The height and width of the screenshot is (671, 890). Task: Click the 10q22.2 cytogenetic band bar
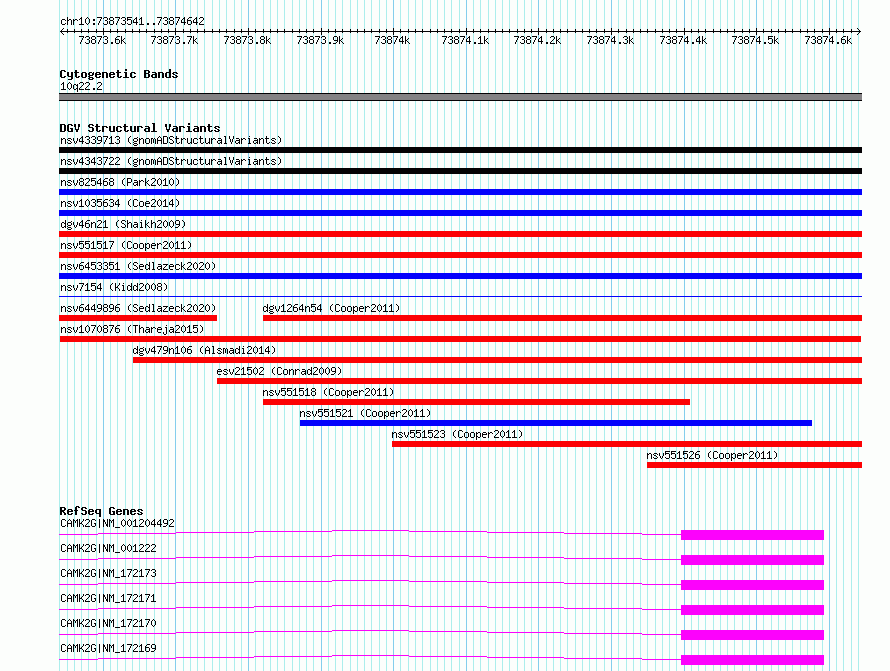(460, 97)
